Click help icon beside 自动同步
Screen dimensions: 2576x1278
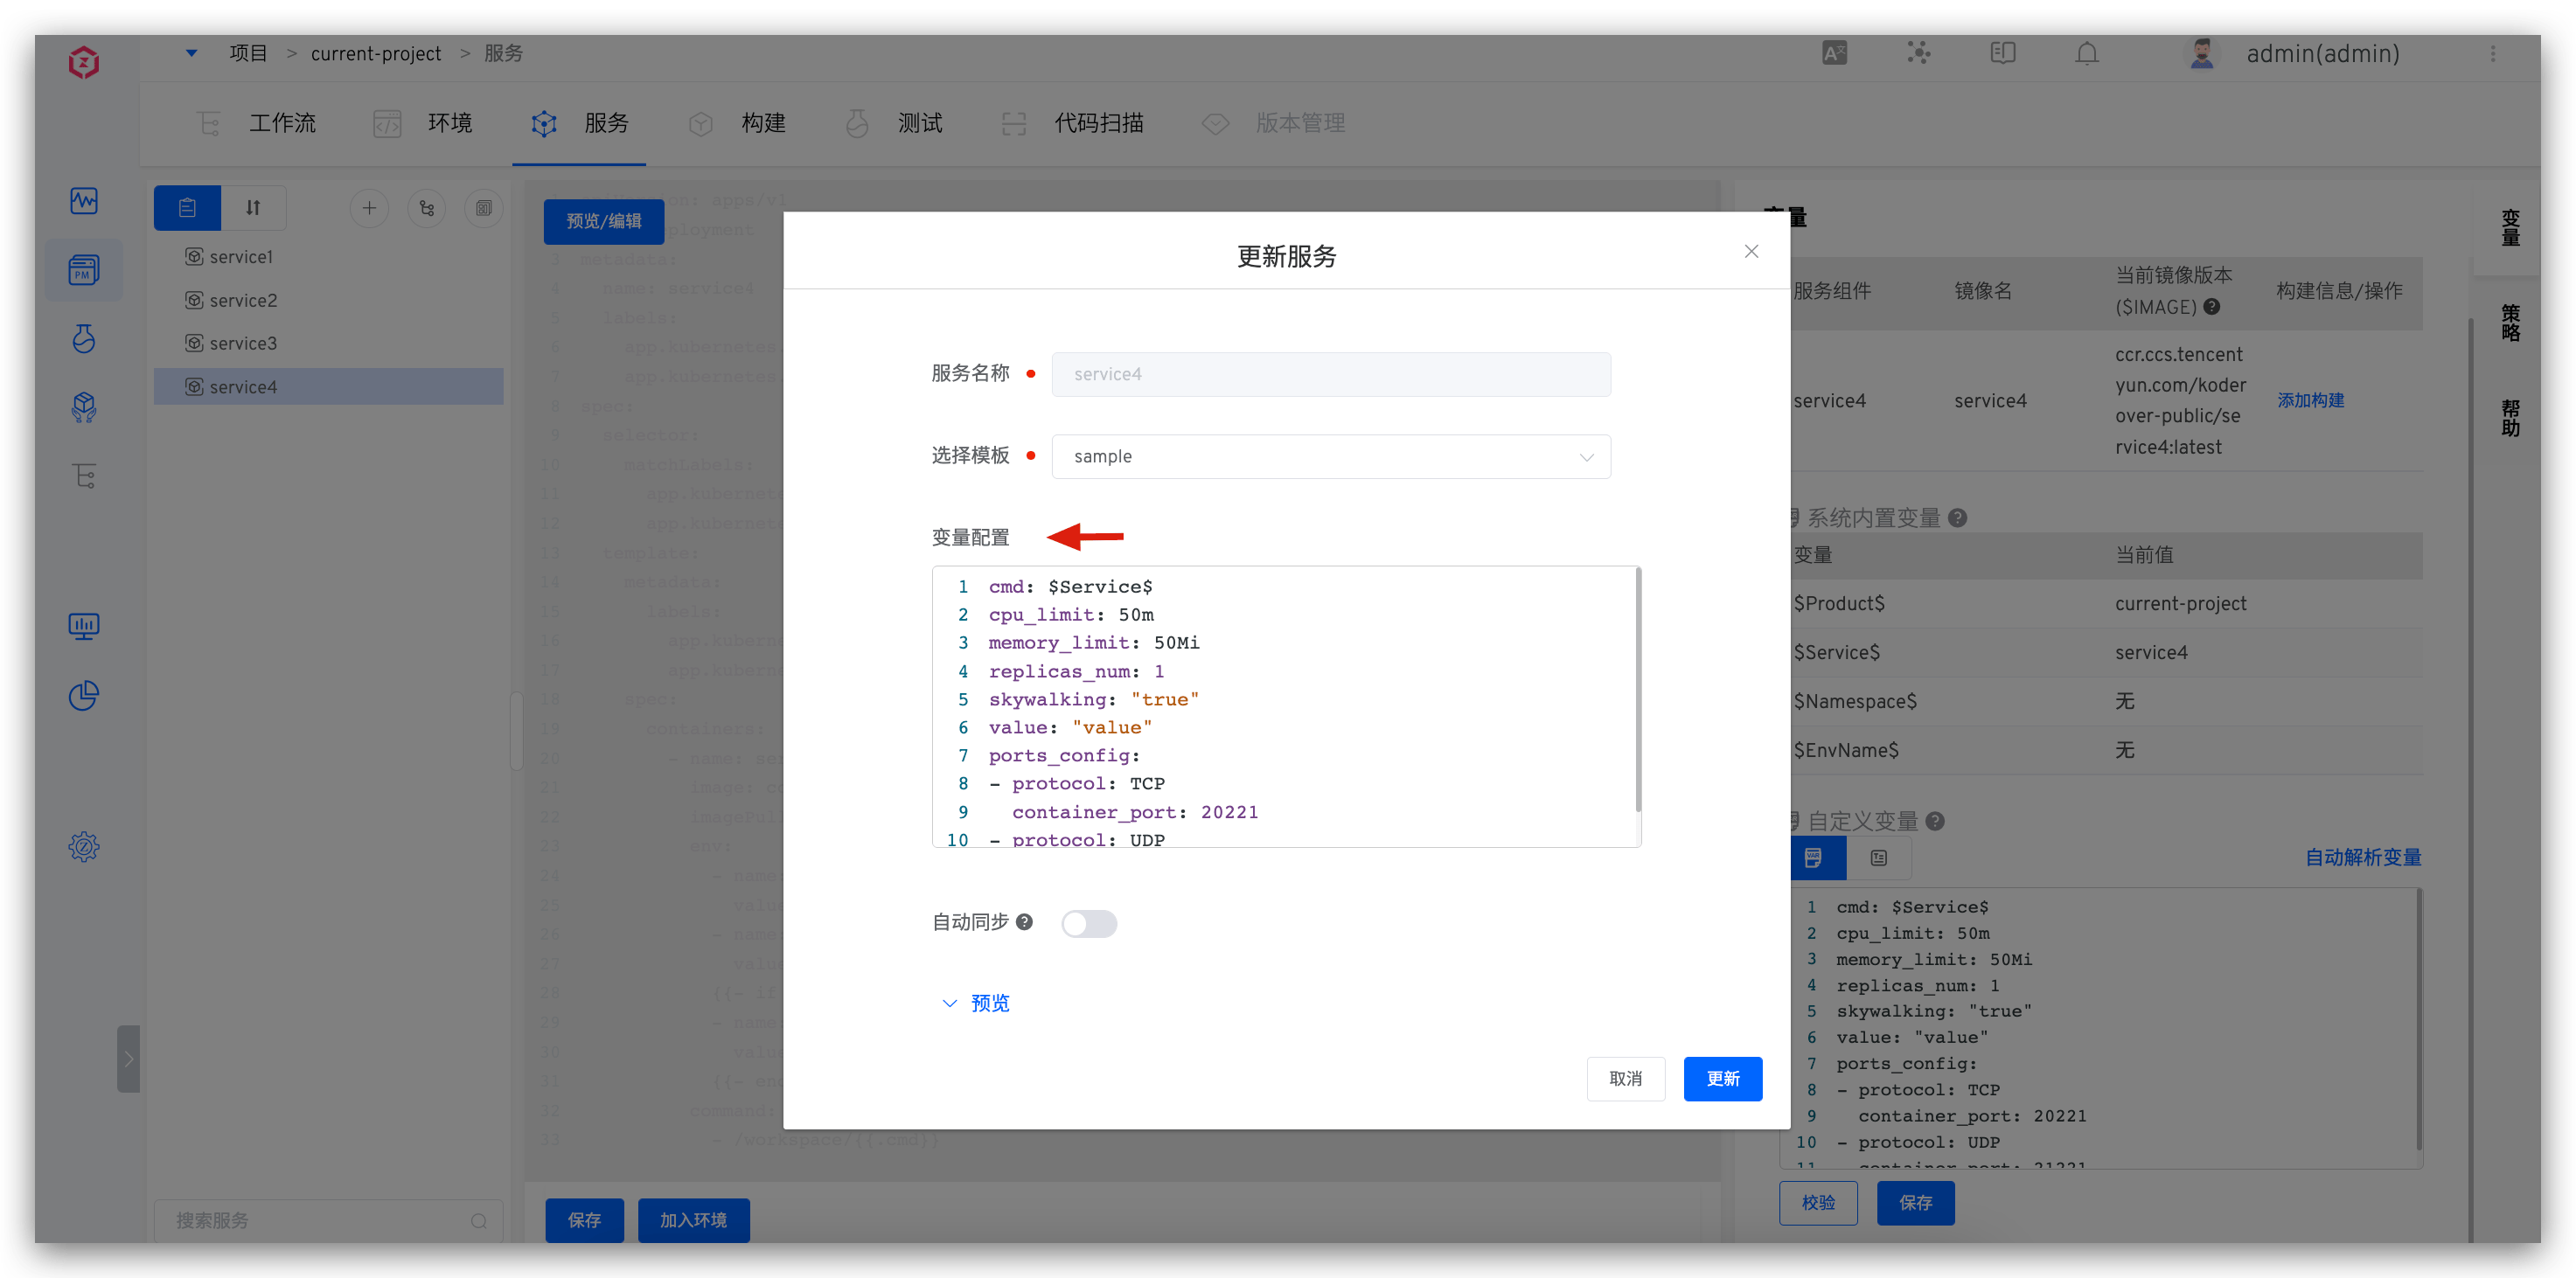[1024, 922]
